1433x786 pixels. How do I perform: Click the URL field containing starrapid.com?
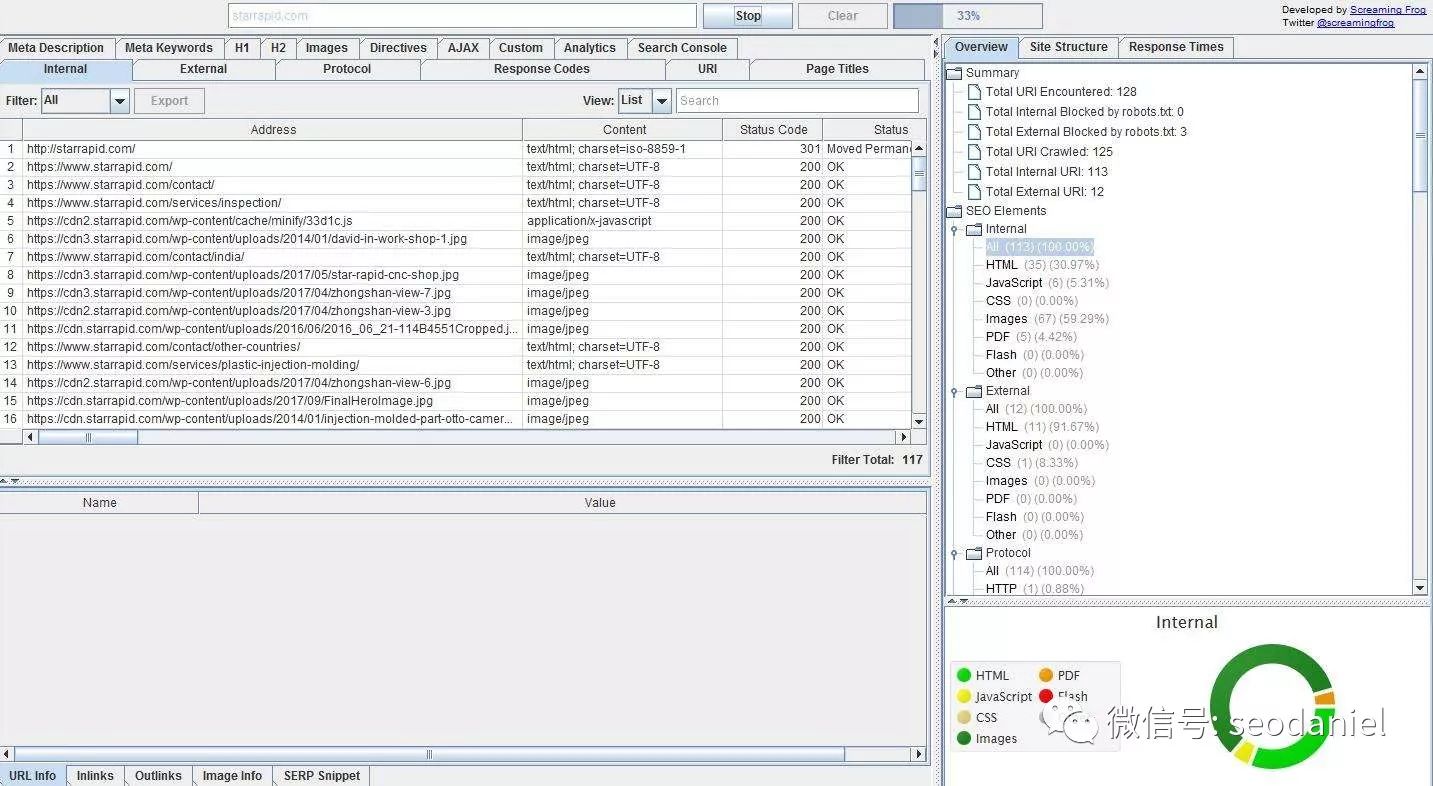[462, 16]
